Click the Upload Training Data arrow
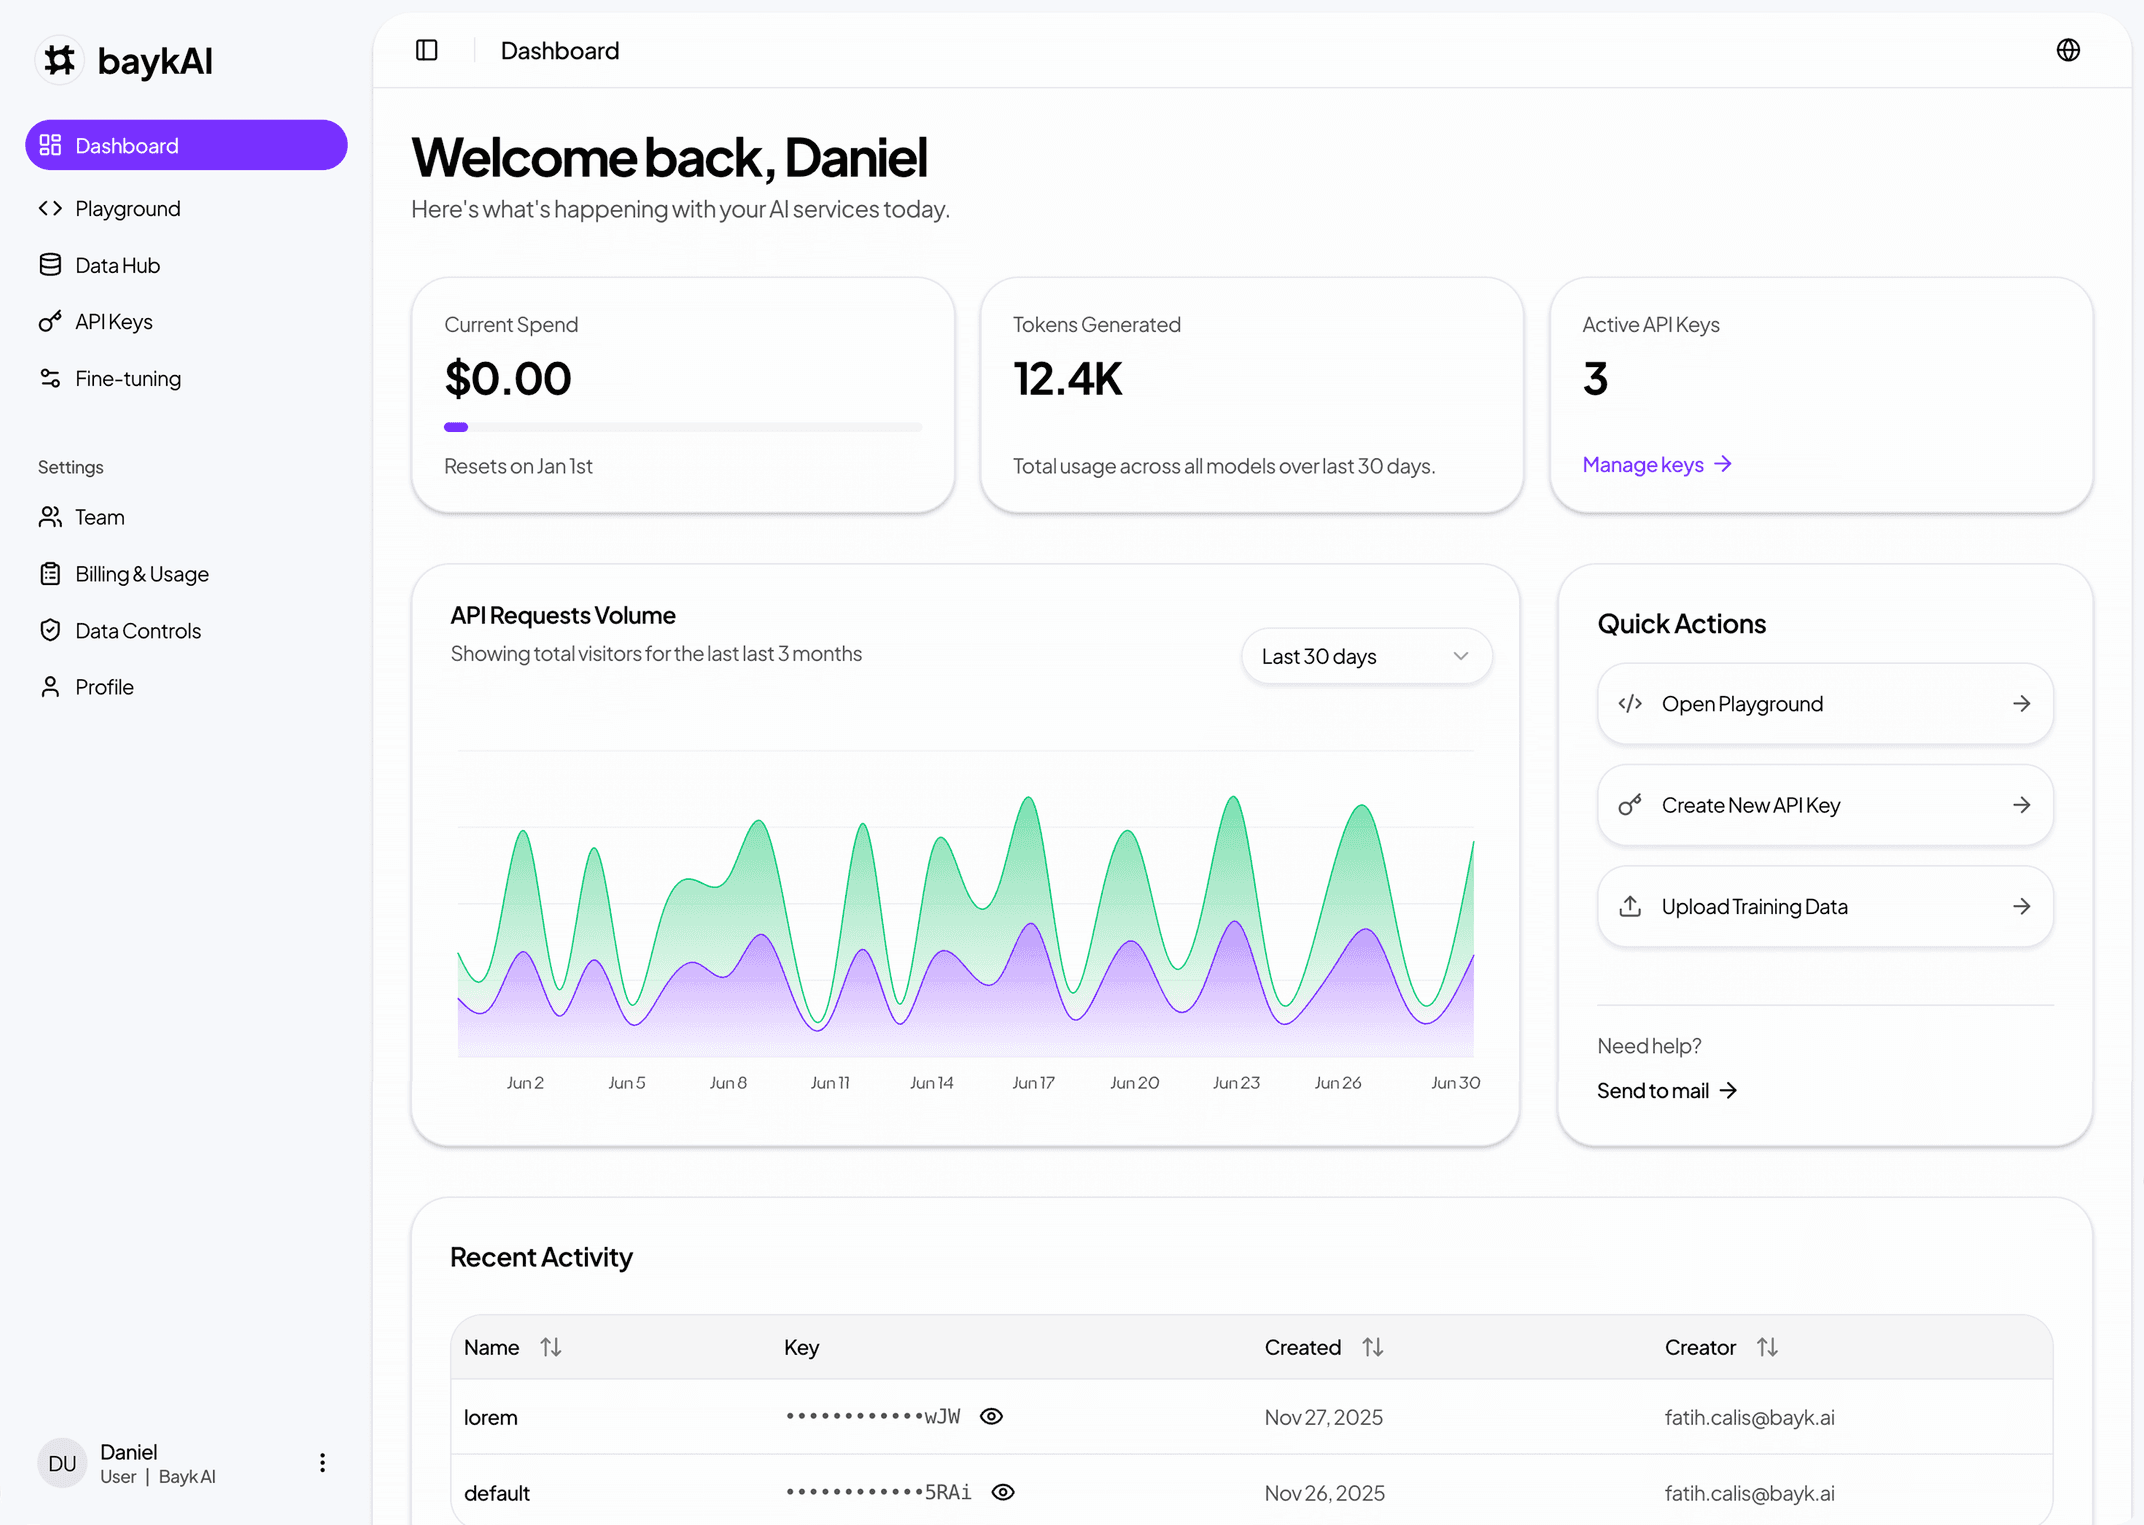This screenshot has height=1525, width=2144. [2021, 906]
